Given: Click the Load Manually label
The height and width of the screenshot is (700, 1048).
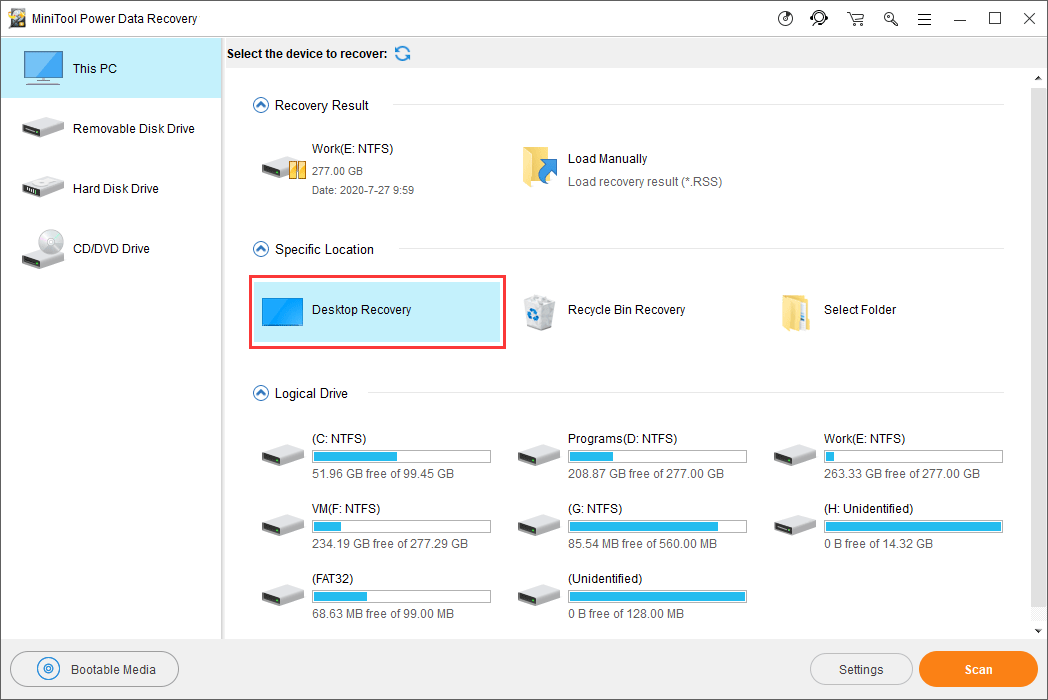Looking at the screenshot, I should coord(608,158).
